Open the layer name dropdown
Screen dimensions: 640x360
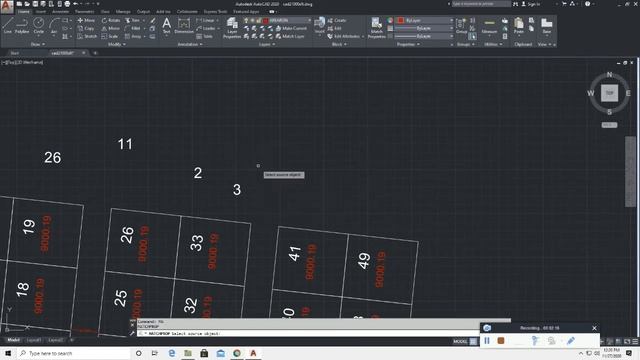278,20
